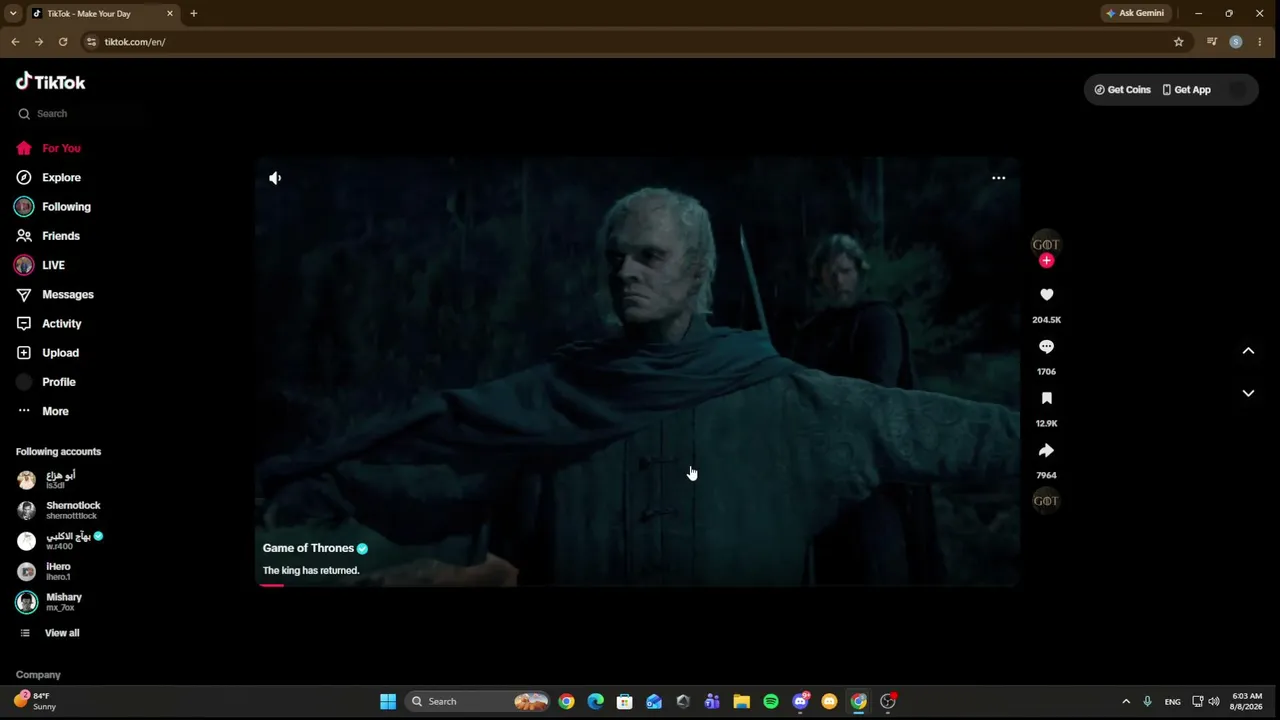
Task: Open the Game of Thrones creator profile
Action: tap(308, 548)
